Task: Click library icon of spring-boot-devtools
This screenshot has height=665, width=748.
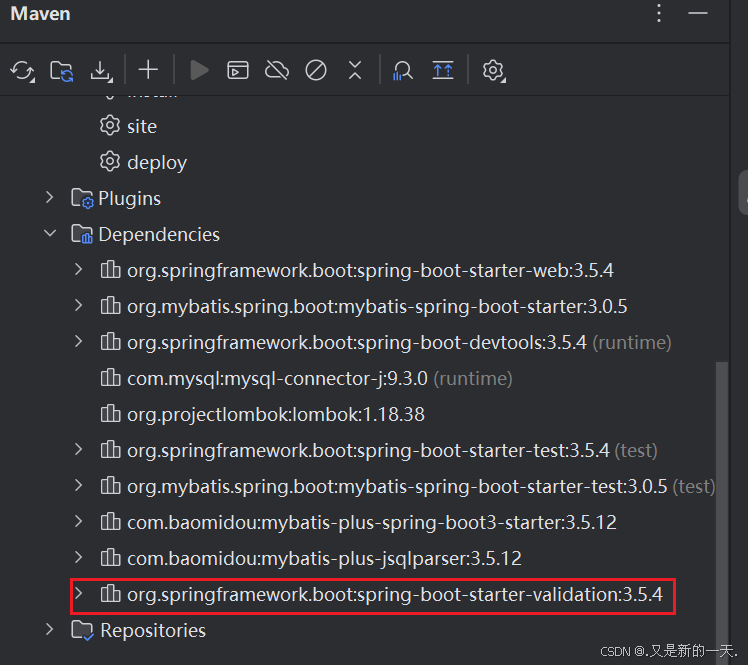Action: click(x=110, y=342)
